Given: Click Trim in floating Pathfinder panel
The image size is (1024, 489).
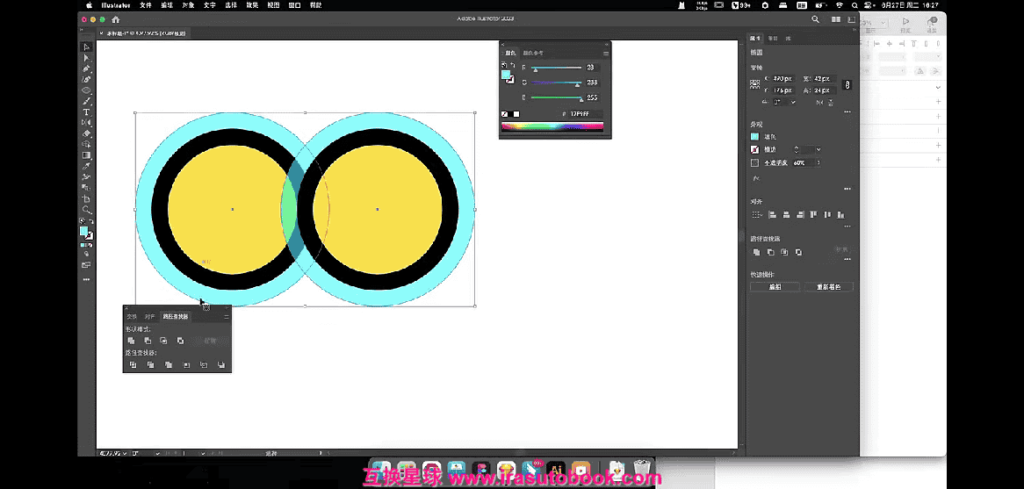Looking at the screenshot, I should tap(151, 364).
